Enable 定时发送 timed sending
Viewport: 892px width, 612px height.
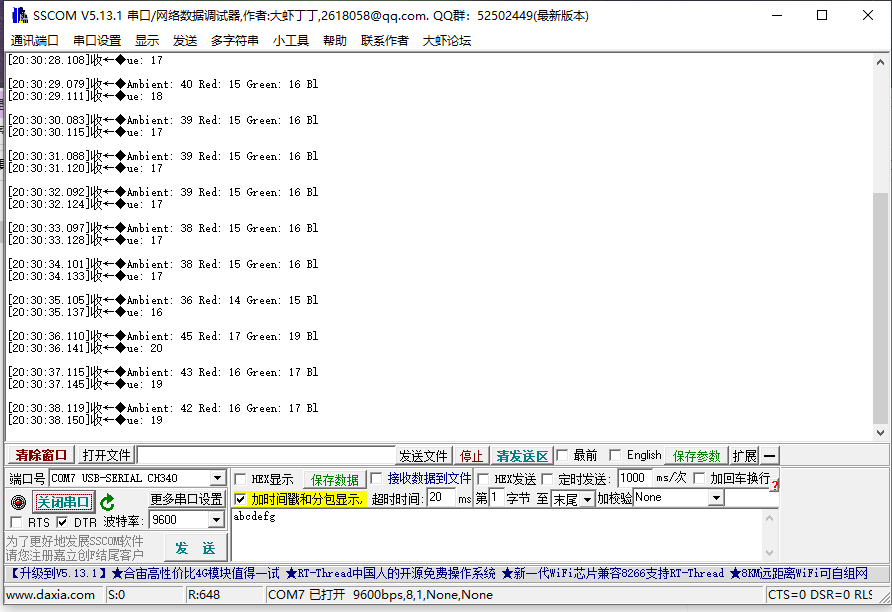(548, 478)
